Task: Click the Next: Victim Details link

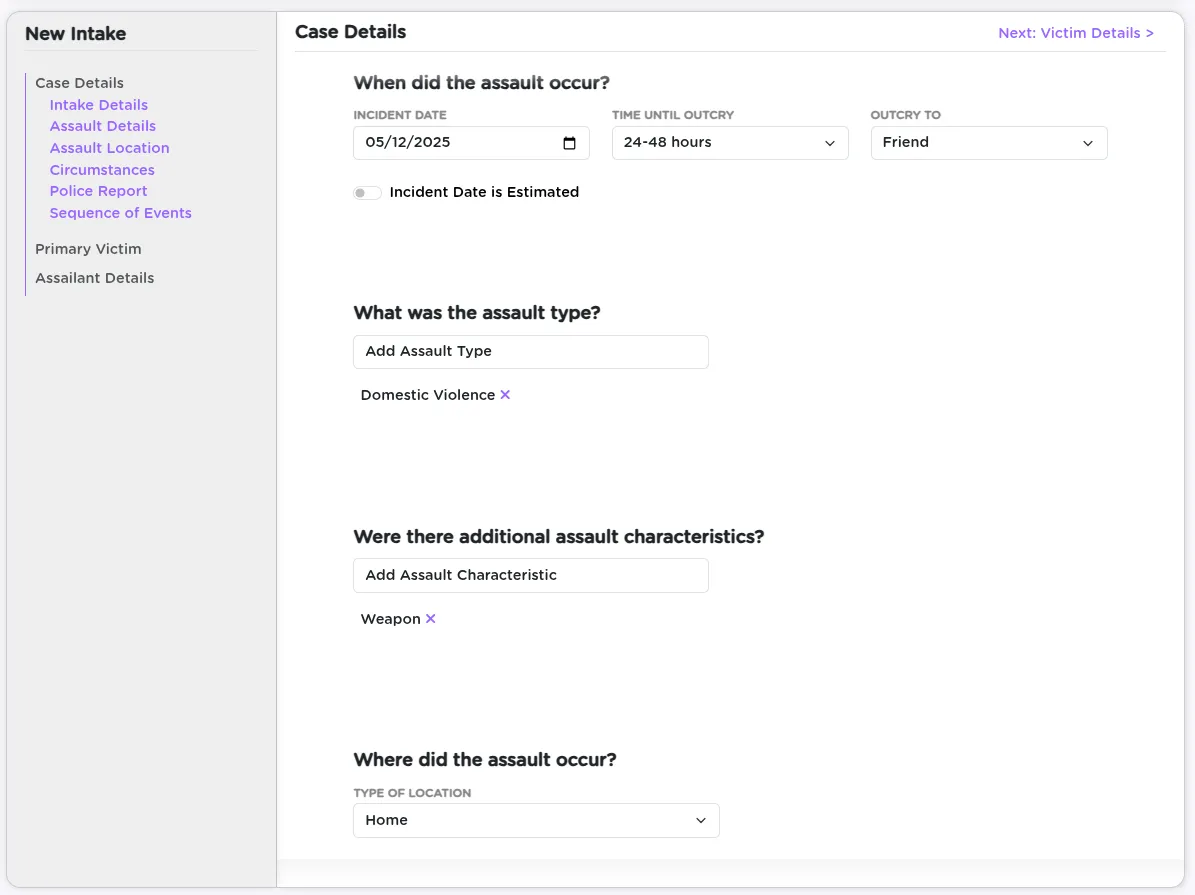Action: (1076, 33)
